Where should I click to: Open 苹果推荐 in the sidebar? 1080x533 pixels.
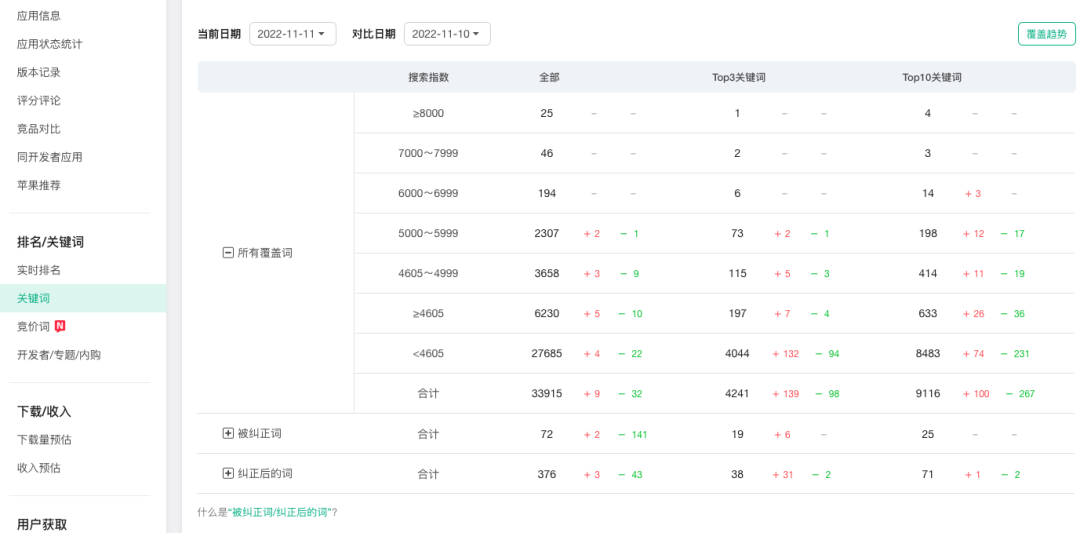coord(39,185)
